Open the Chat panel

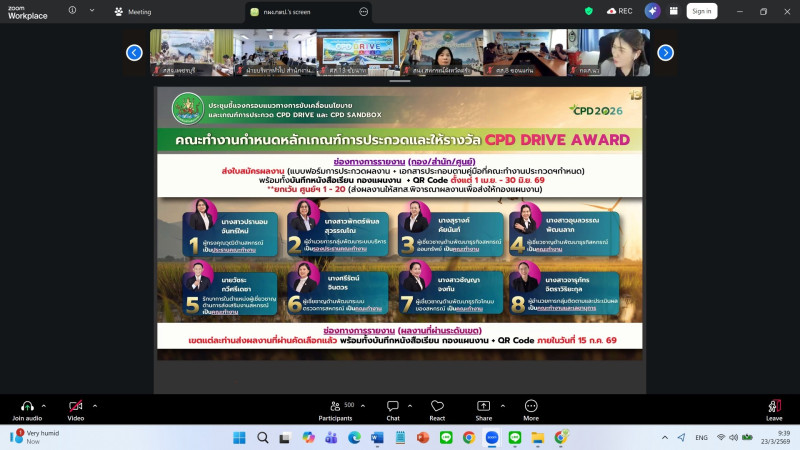392,406
